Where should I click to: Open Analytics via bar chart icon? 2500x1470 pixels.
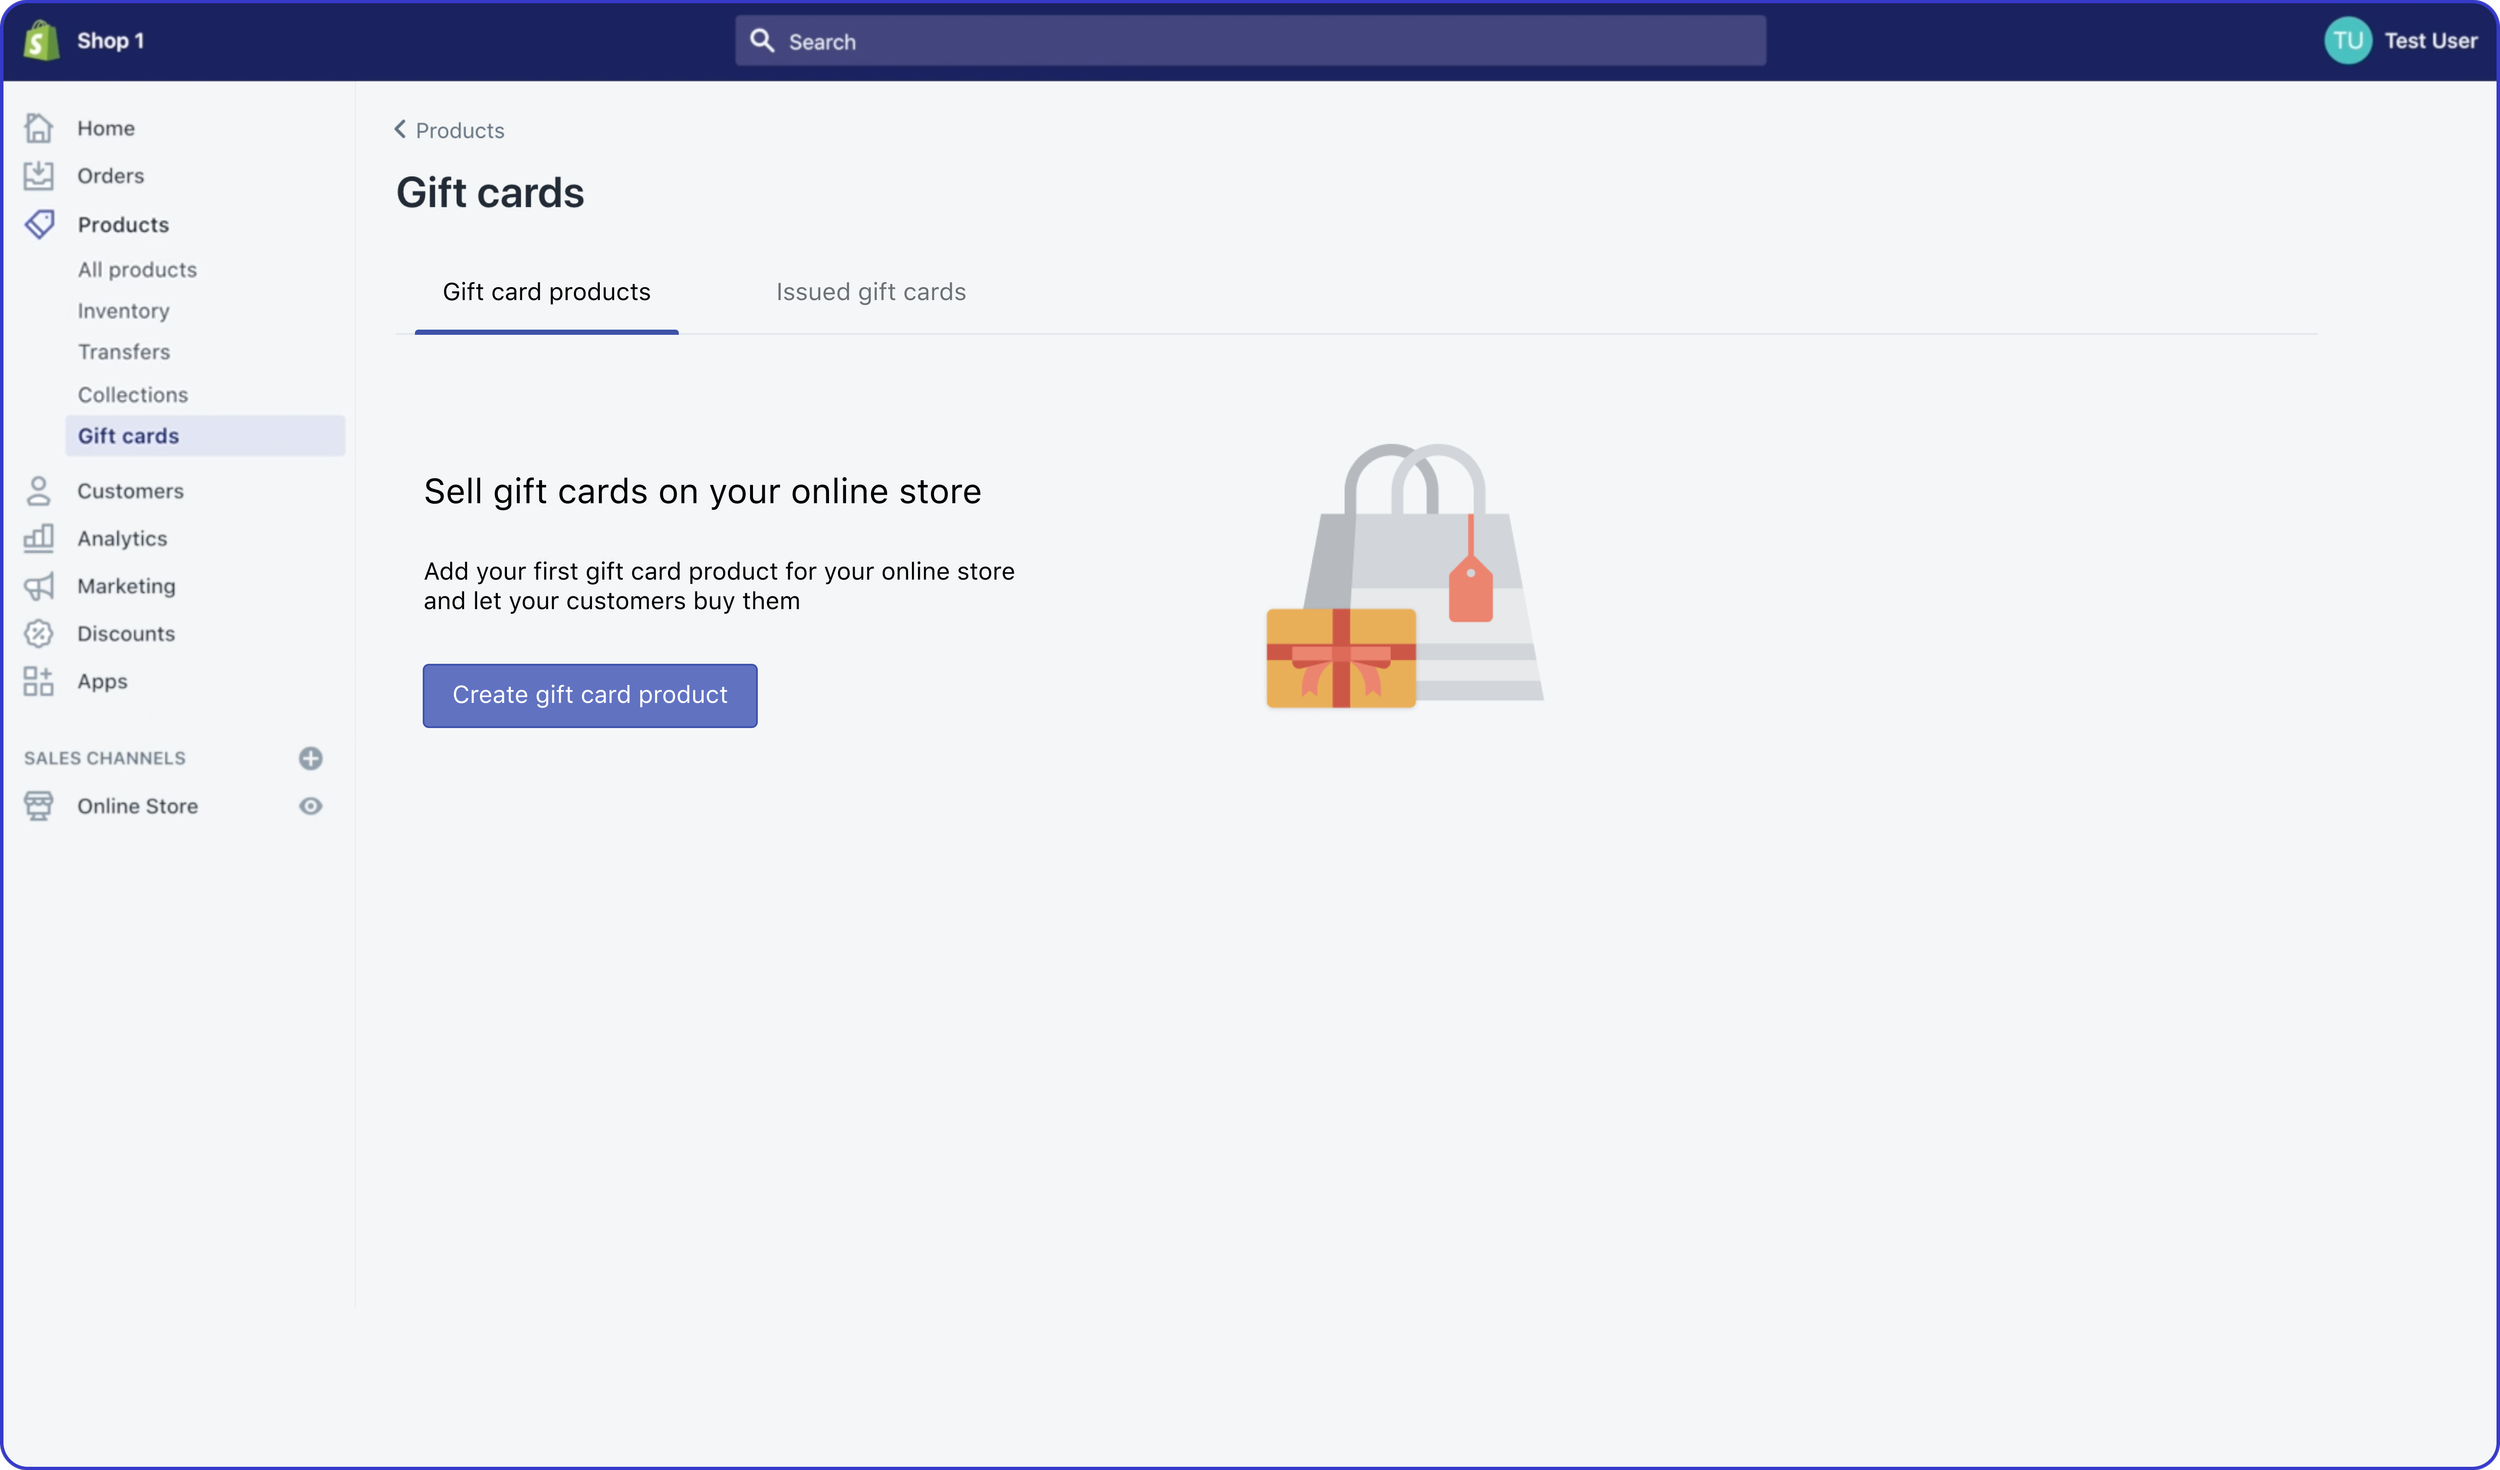click(x=39, y=538)
